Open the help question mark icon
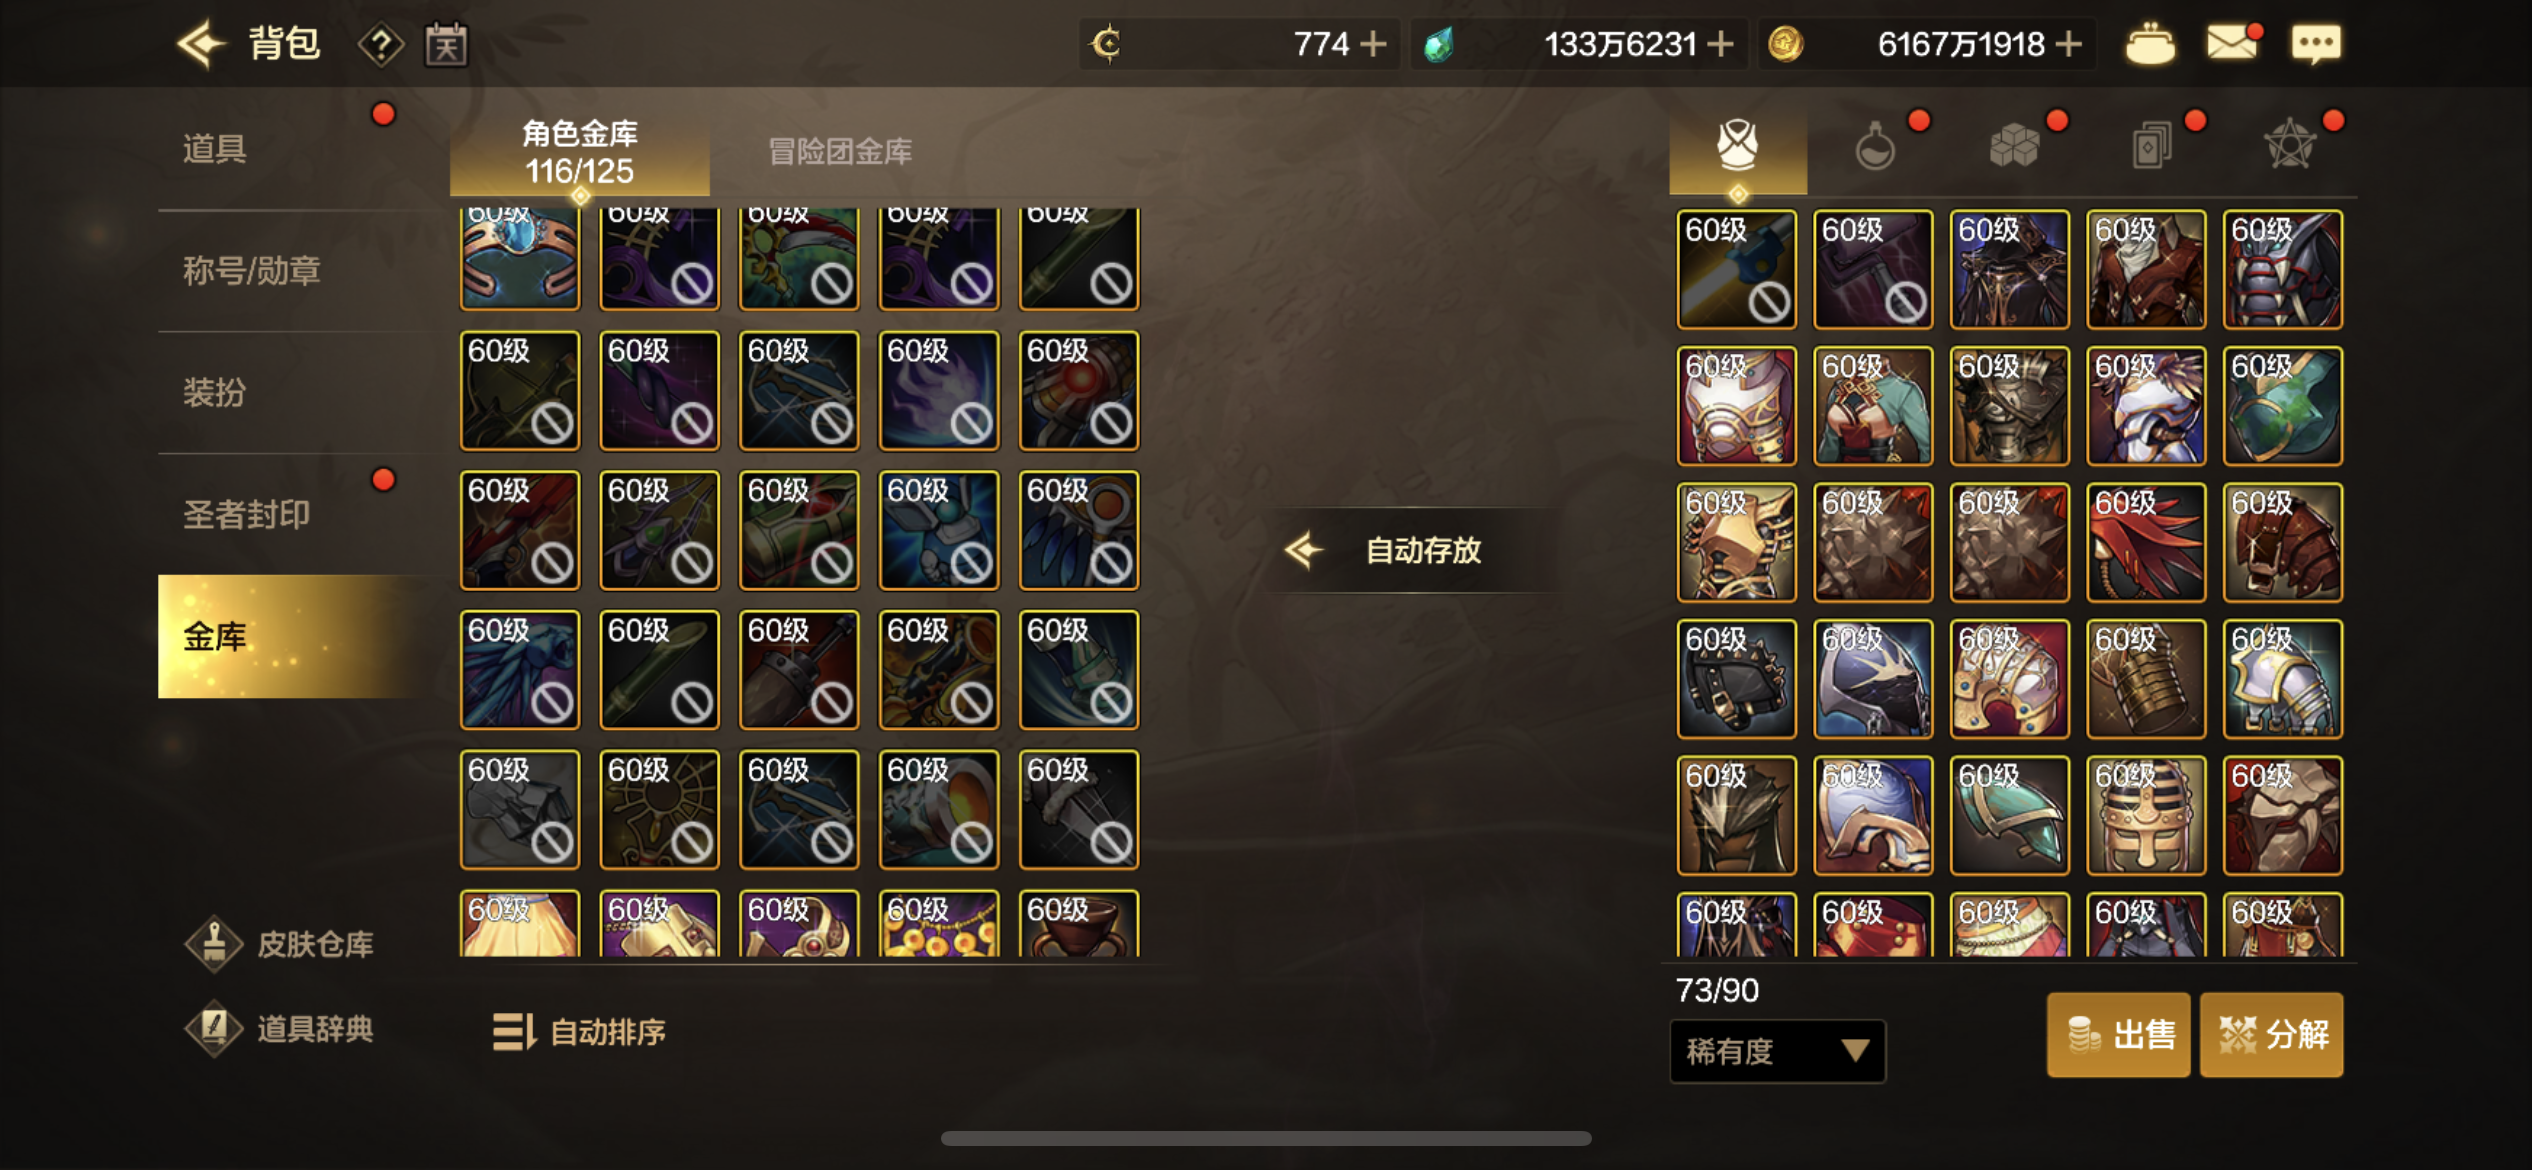This screenshot has width=2532, height=1170. pyautogui.click(x=381, y=45)
